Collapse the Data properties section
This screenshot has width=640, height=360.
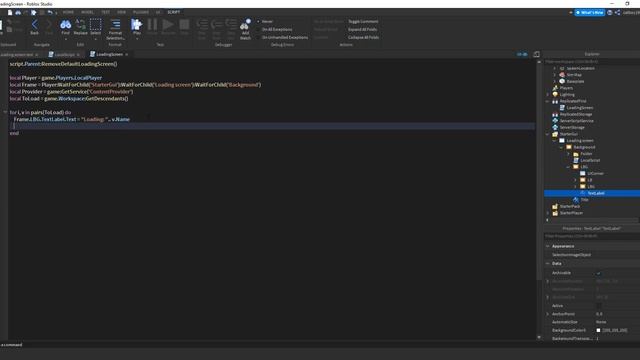(548, 264)
